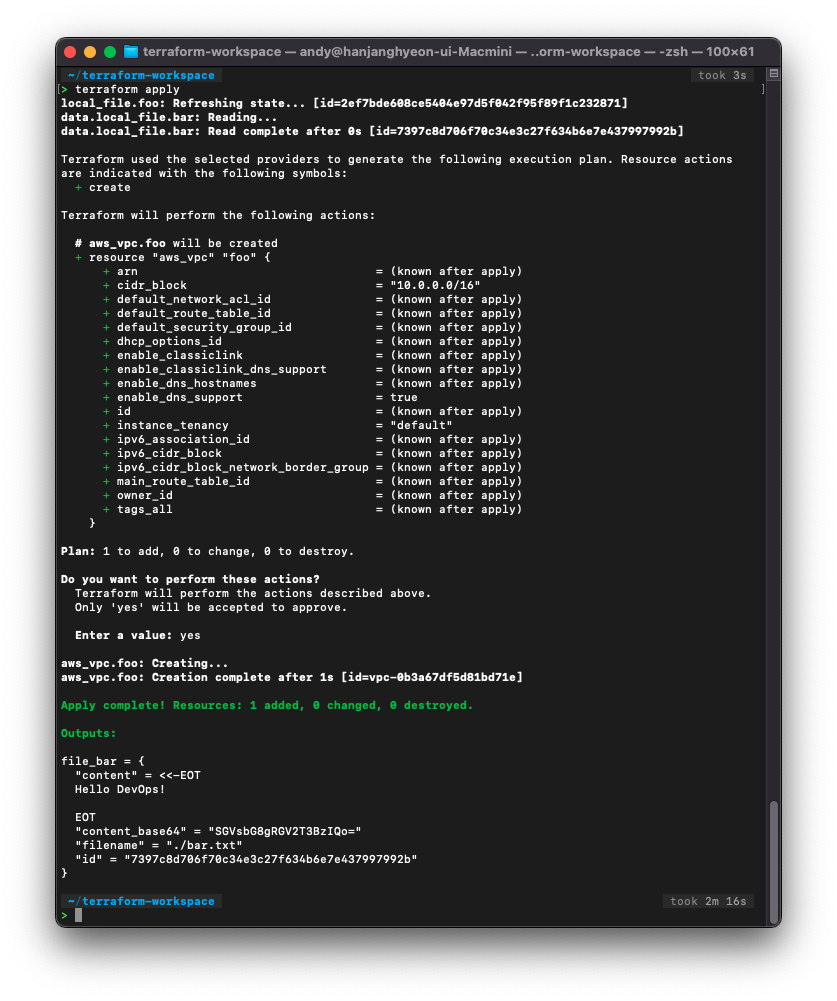Click the 'file_bar = {' output line
Screen dimensions: 837x1001
(x=103, y=762)
